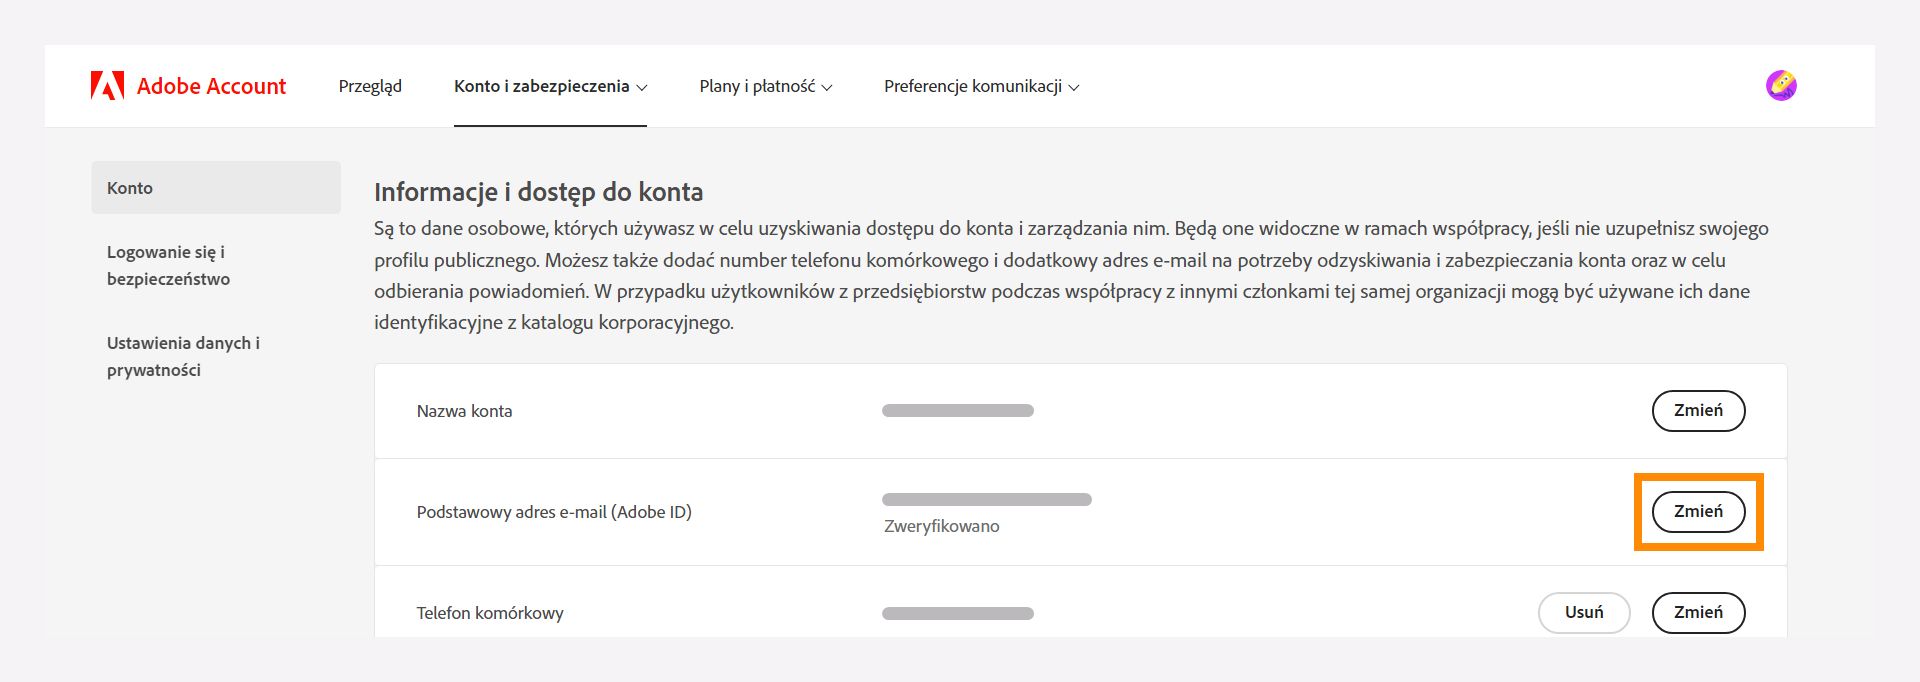Click the Podstawowy adres e-mail (Adobe ID) label
The width and height of the screenshot is (1920, 682).
point(554,512)
